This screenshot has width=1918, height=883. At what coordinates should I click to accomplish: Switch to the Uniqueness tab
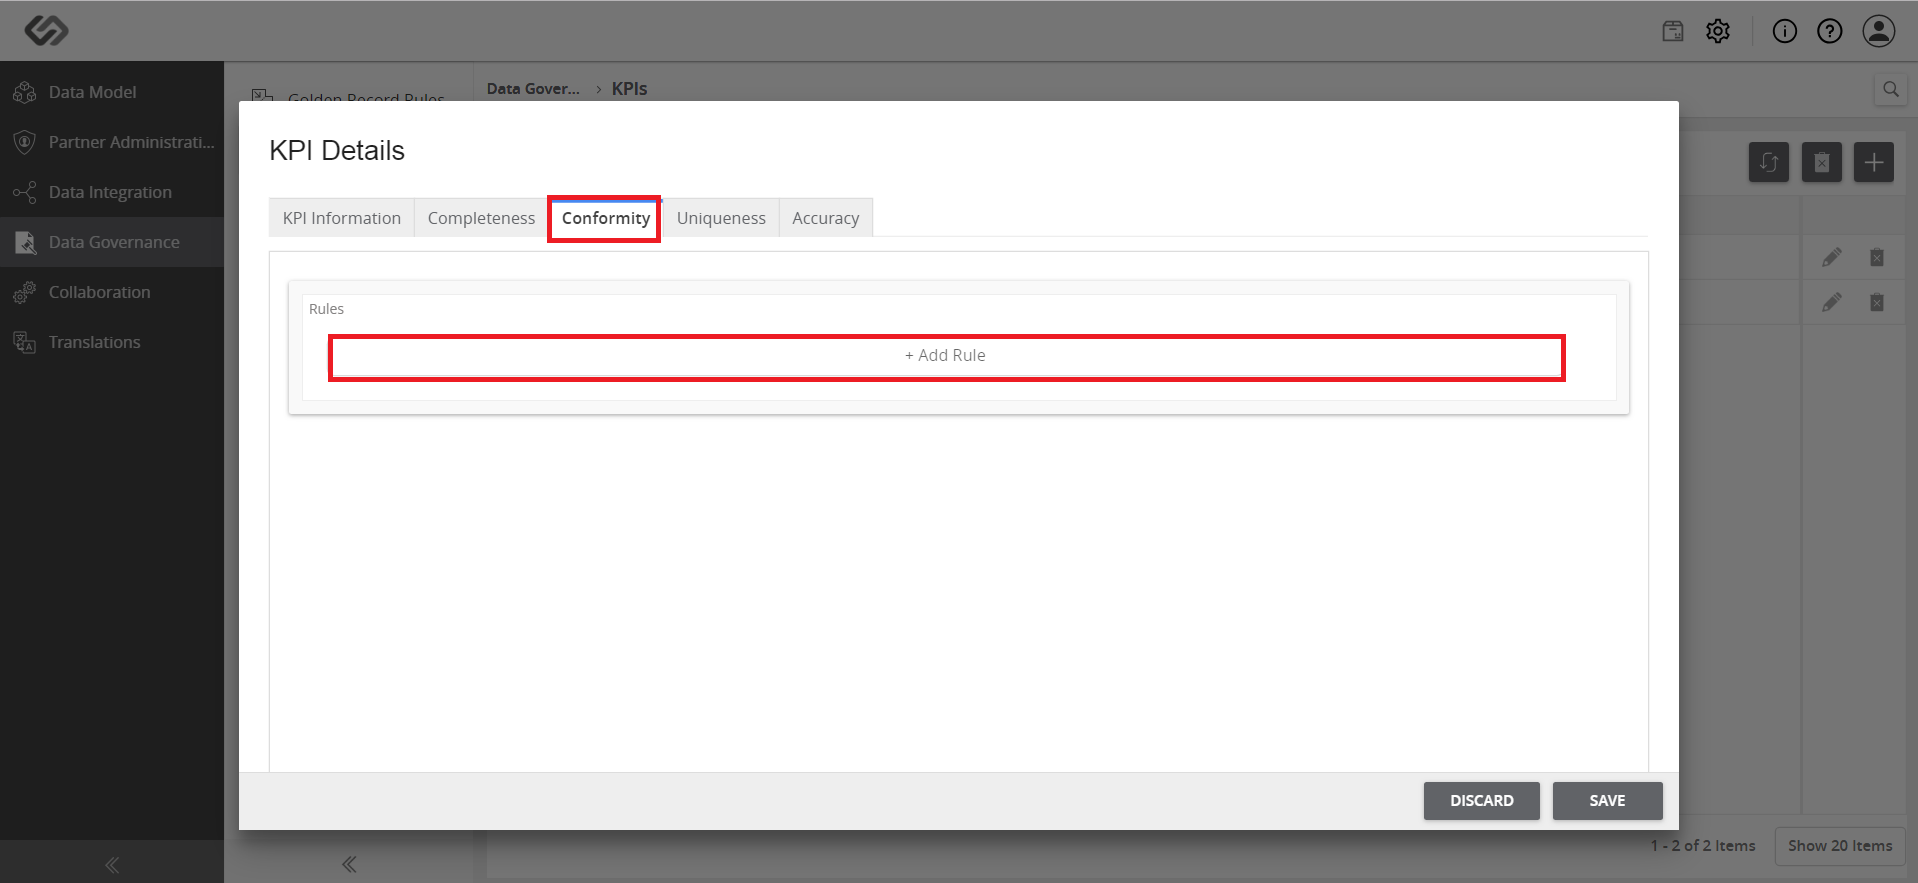(x=721, y=218)
